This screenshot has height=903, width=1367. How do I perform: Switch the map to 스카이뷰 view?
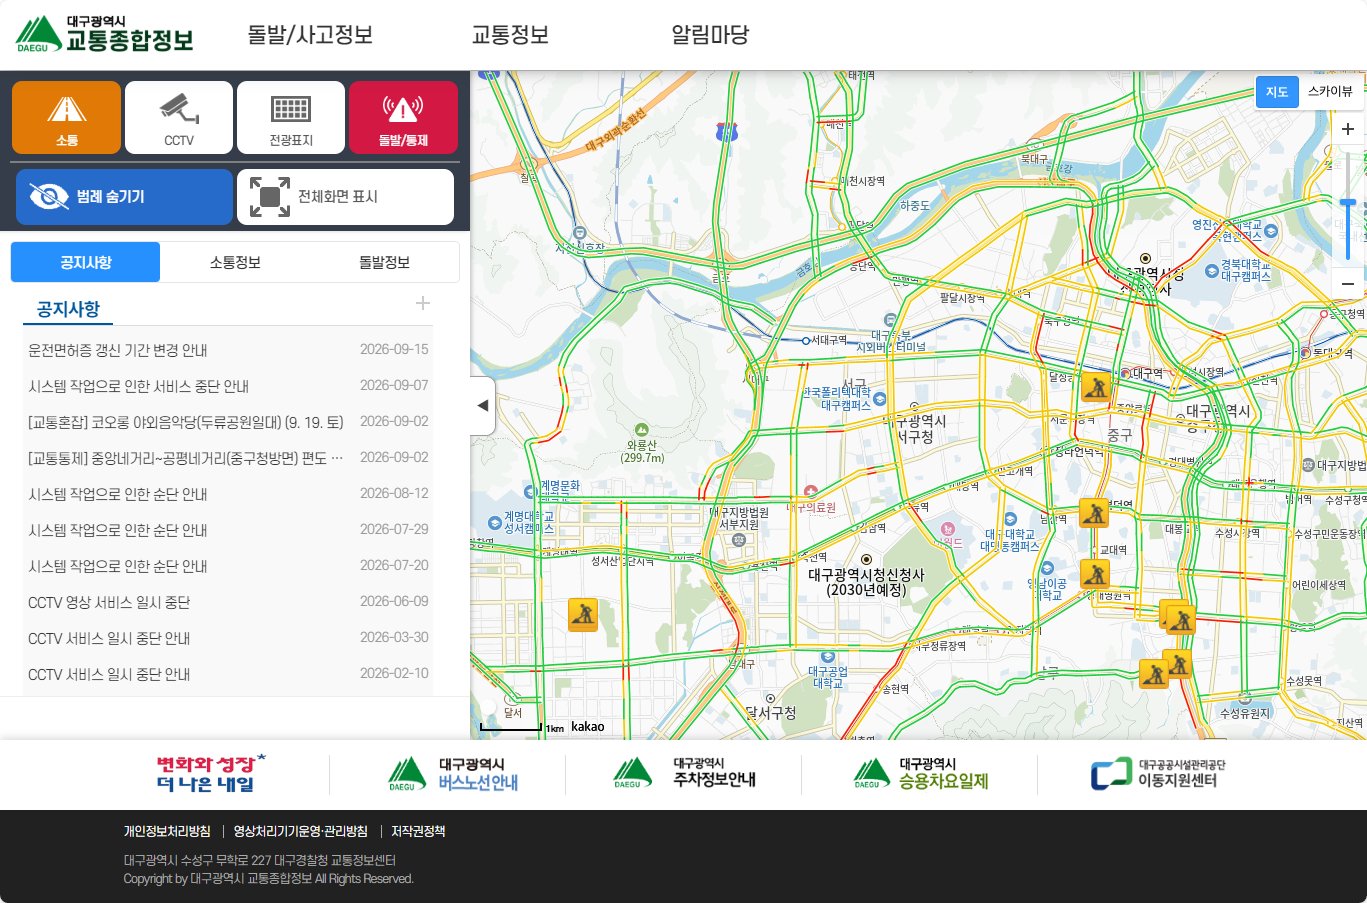click(1330, 92)
